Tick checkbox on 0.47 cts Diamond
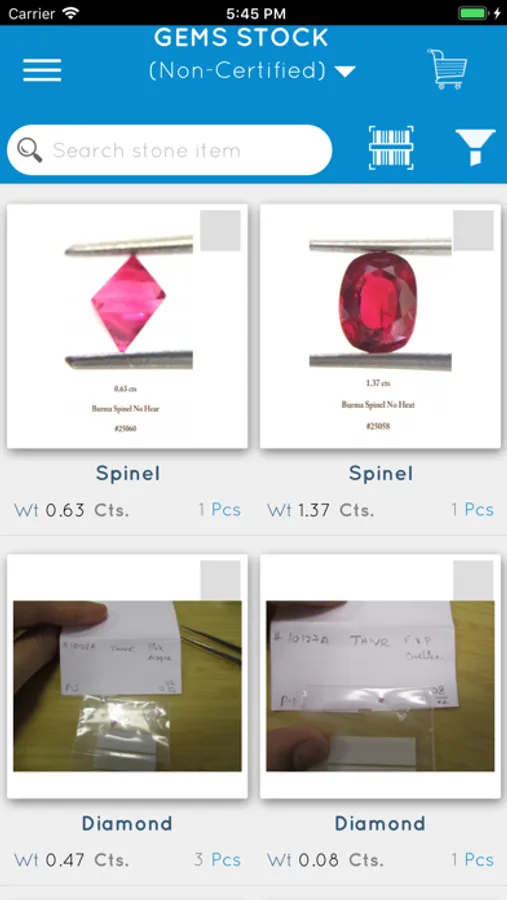This screenshot has height=900, width=507. tap(220, 580)
